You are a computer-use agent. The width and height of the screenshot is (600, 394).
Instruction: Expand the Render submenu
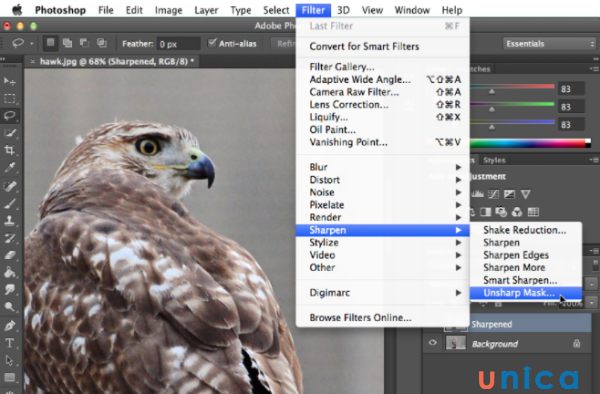pyautogui.click(x=383, y=217)
